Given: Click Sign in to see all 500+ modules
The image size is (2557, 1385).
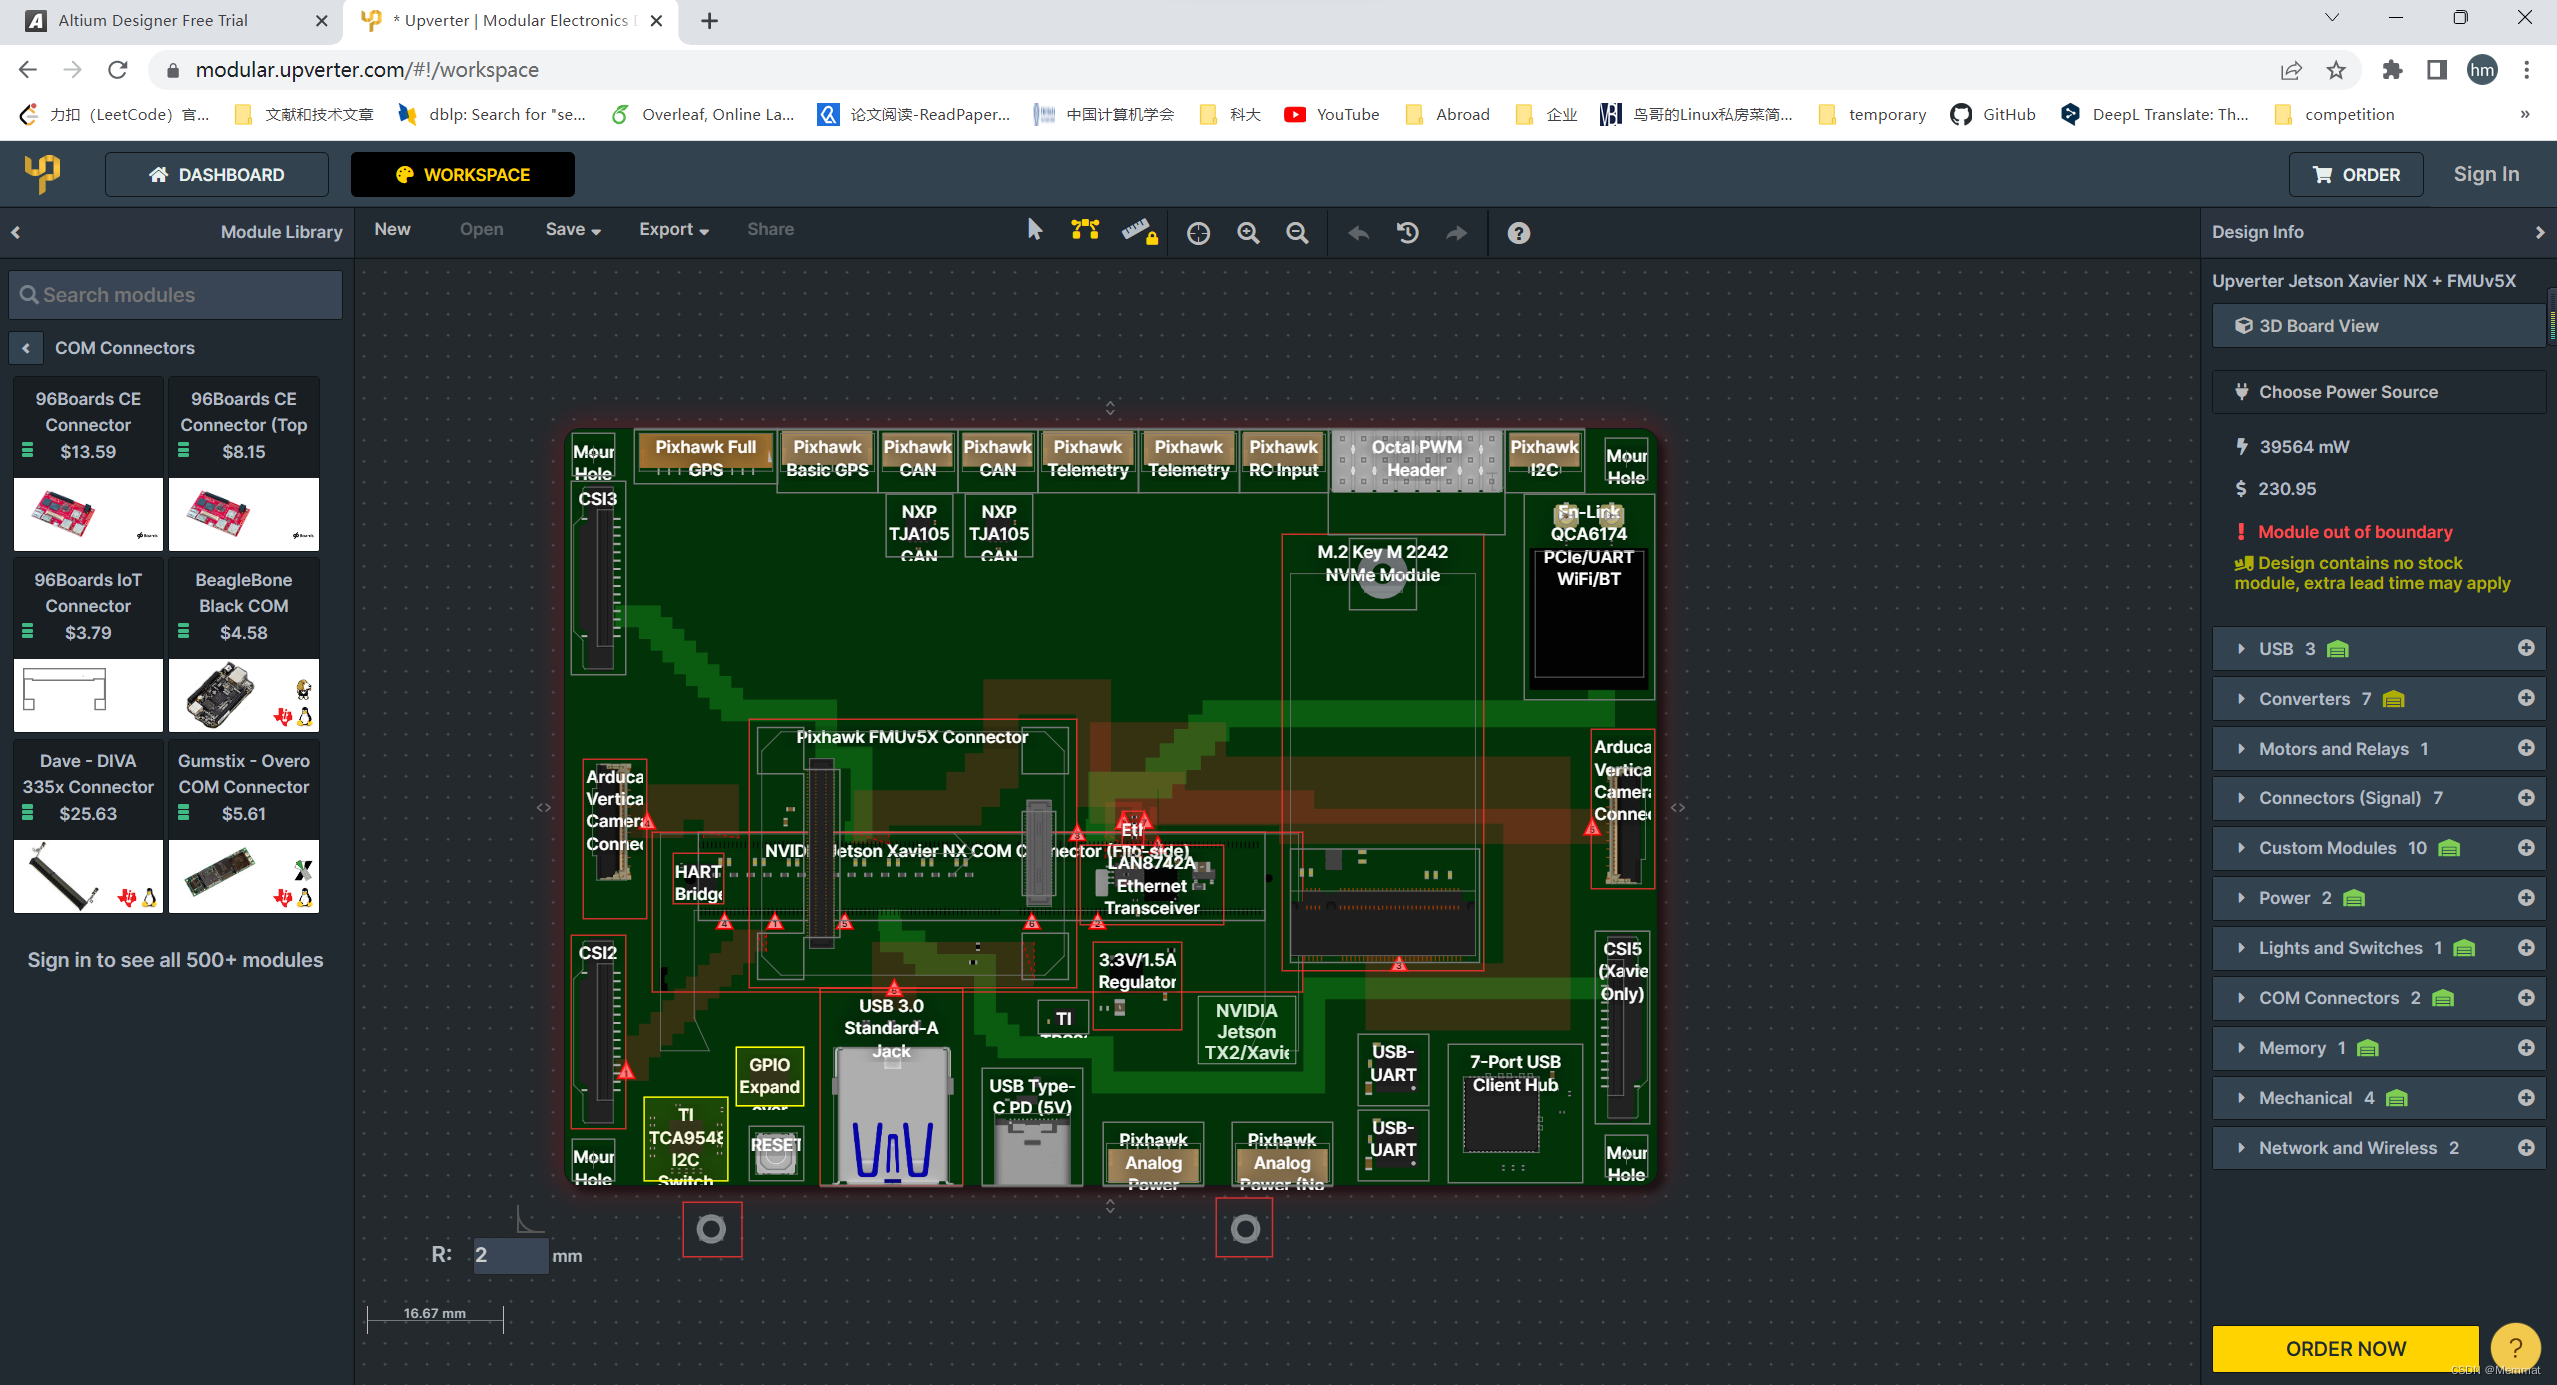Looking at the screenshot, I should pyautogui.click(x=175, y=960).
